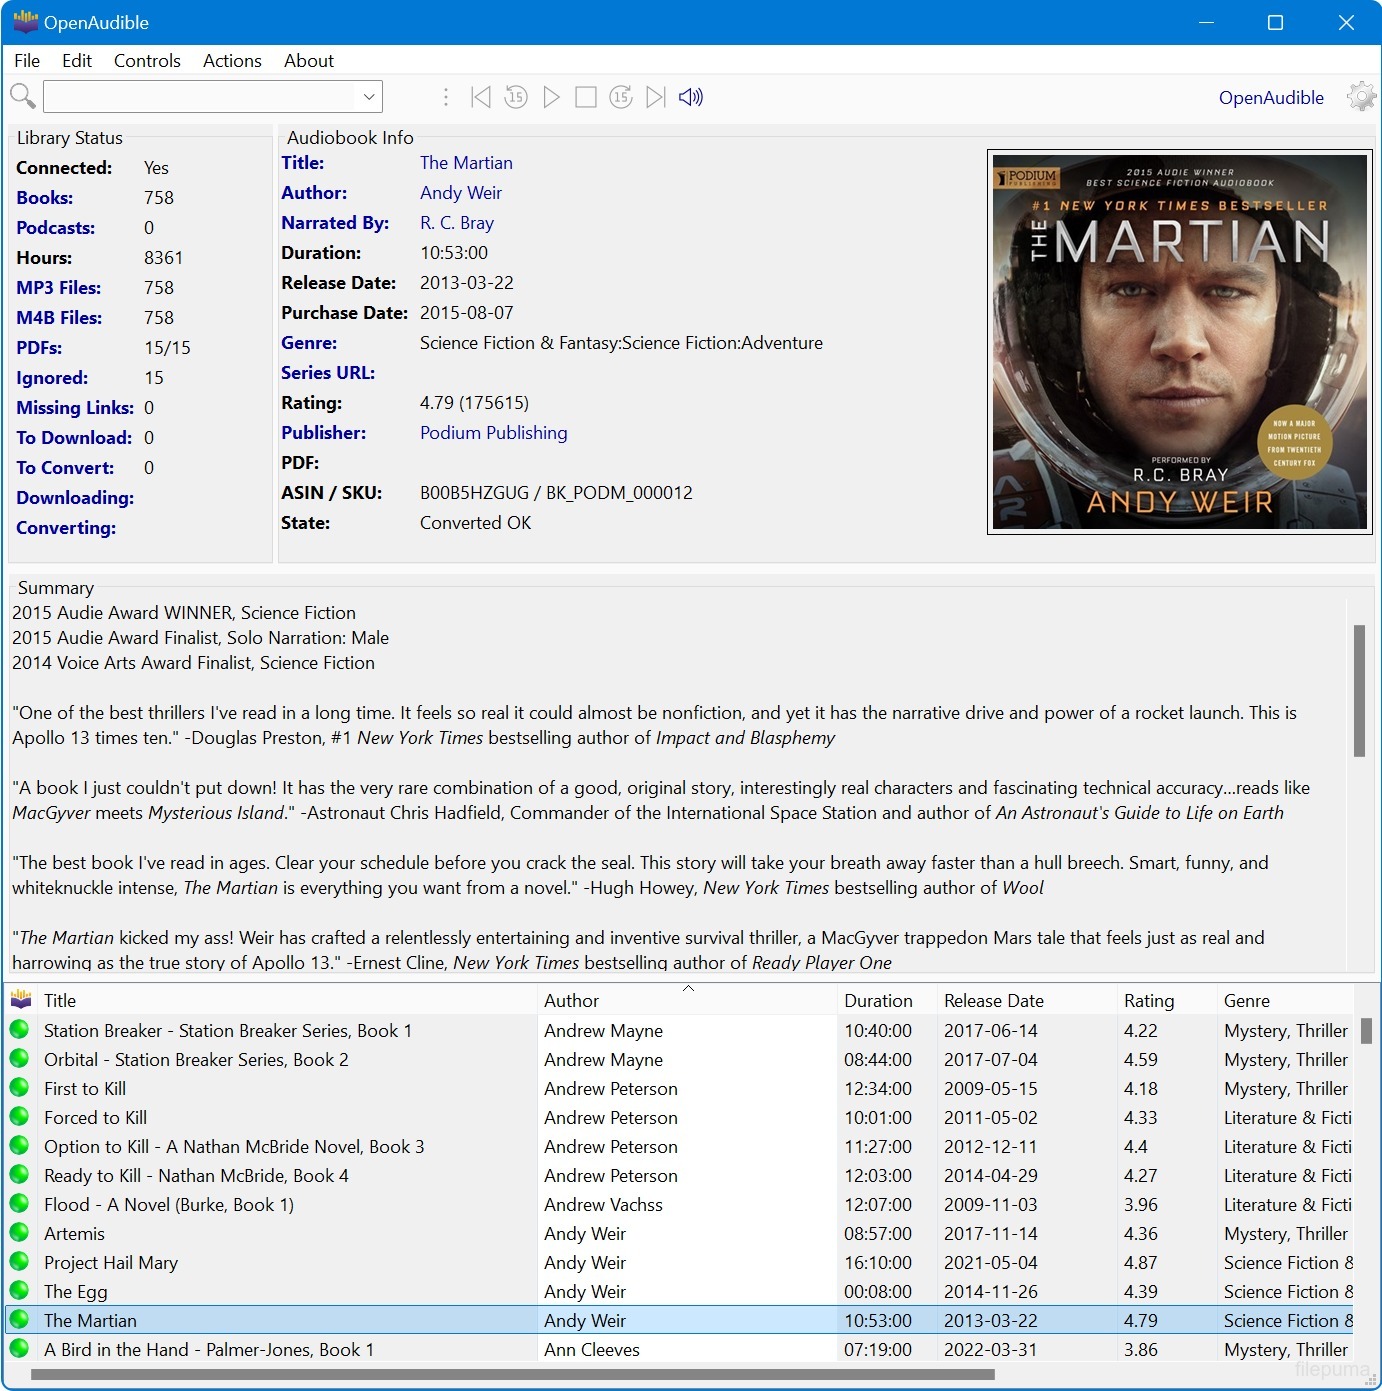This screenshot has height=1391, width=1382.
Task: Open the Andy Weir author link
Action: [x=461, y=193]
